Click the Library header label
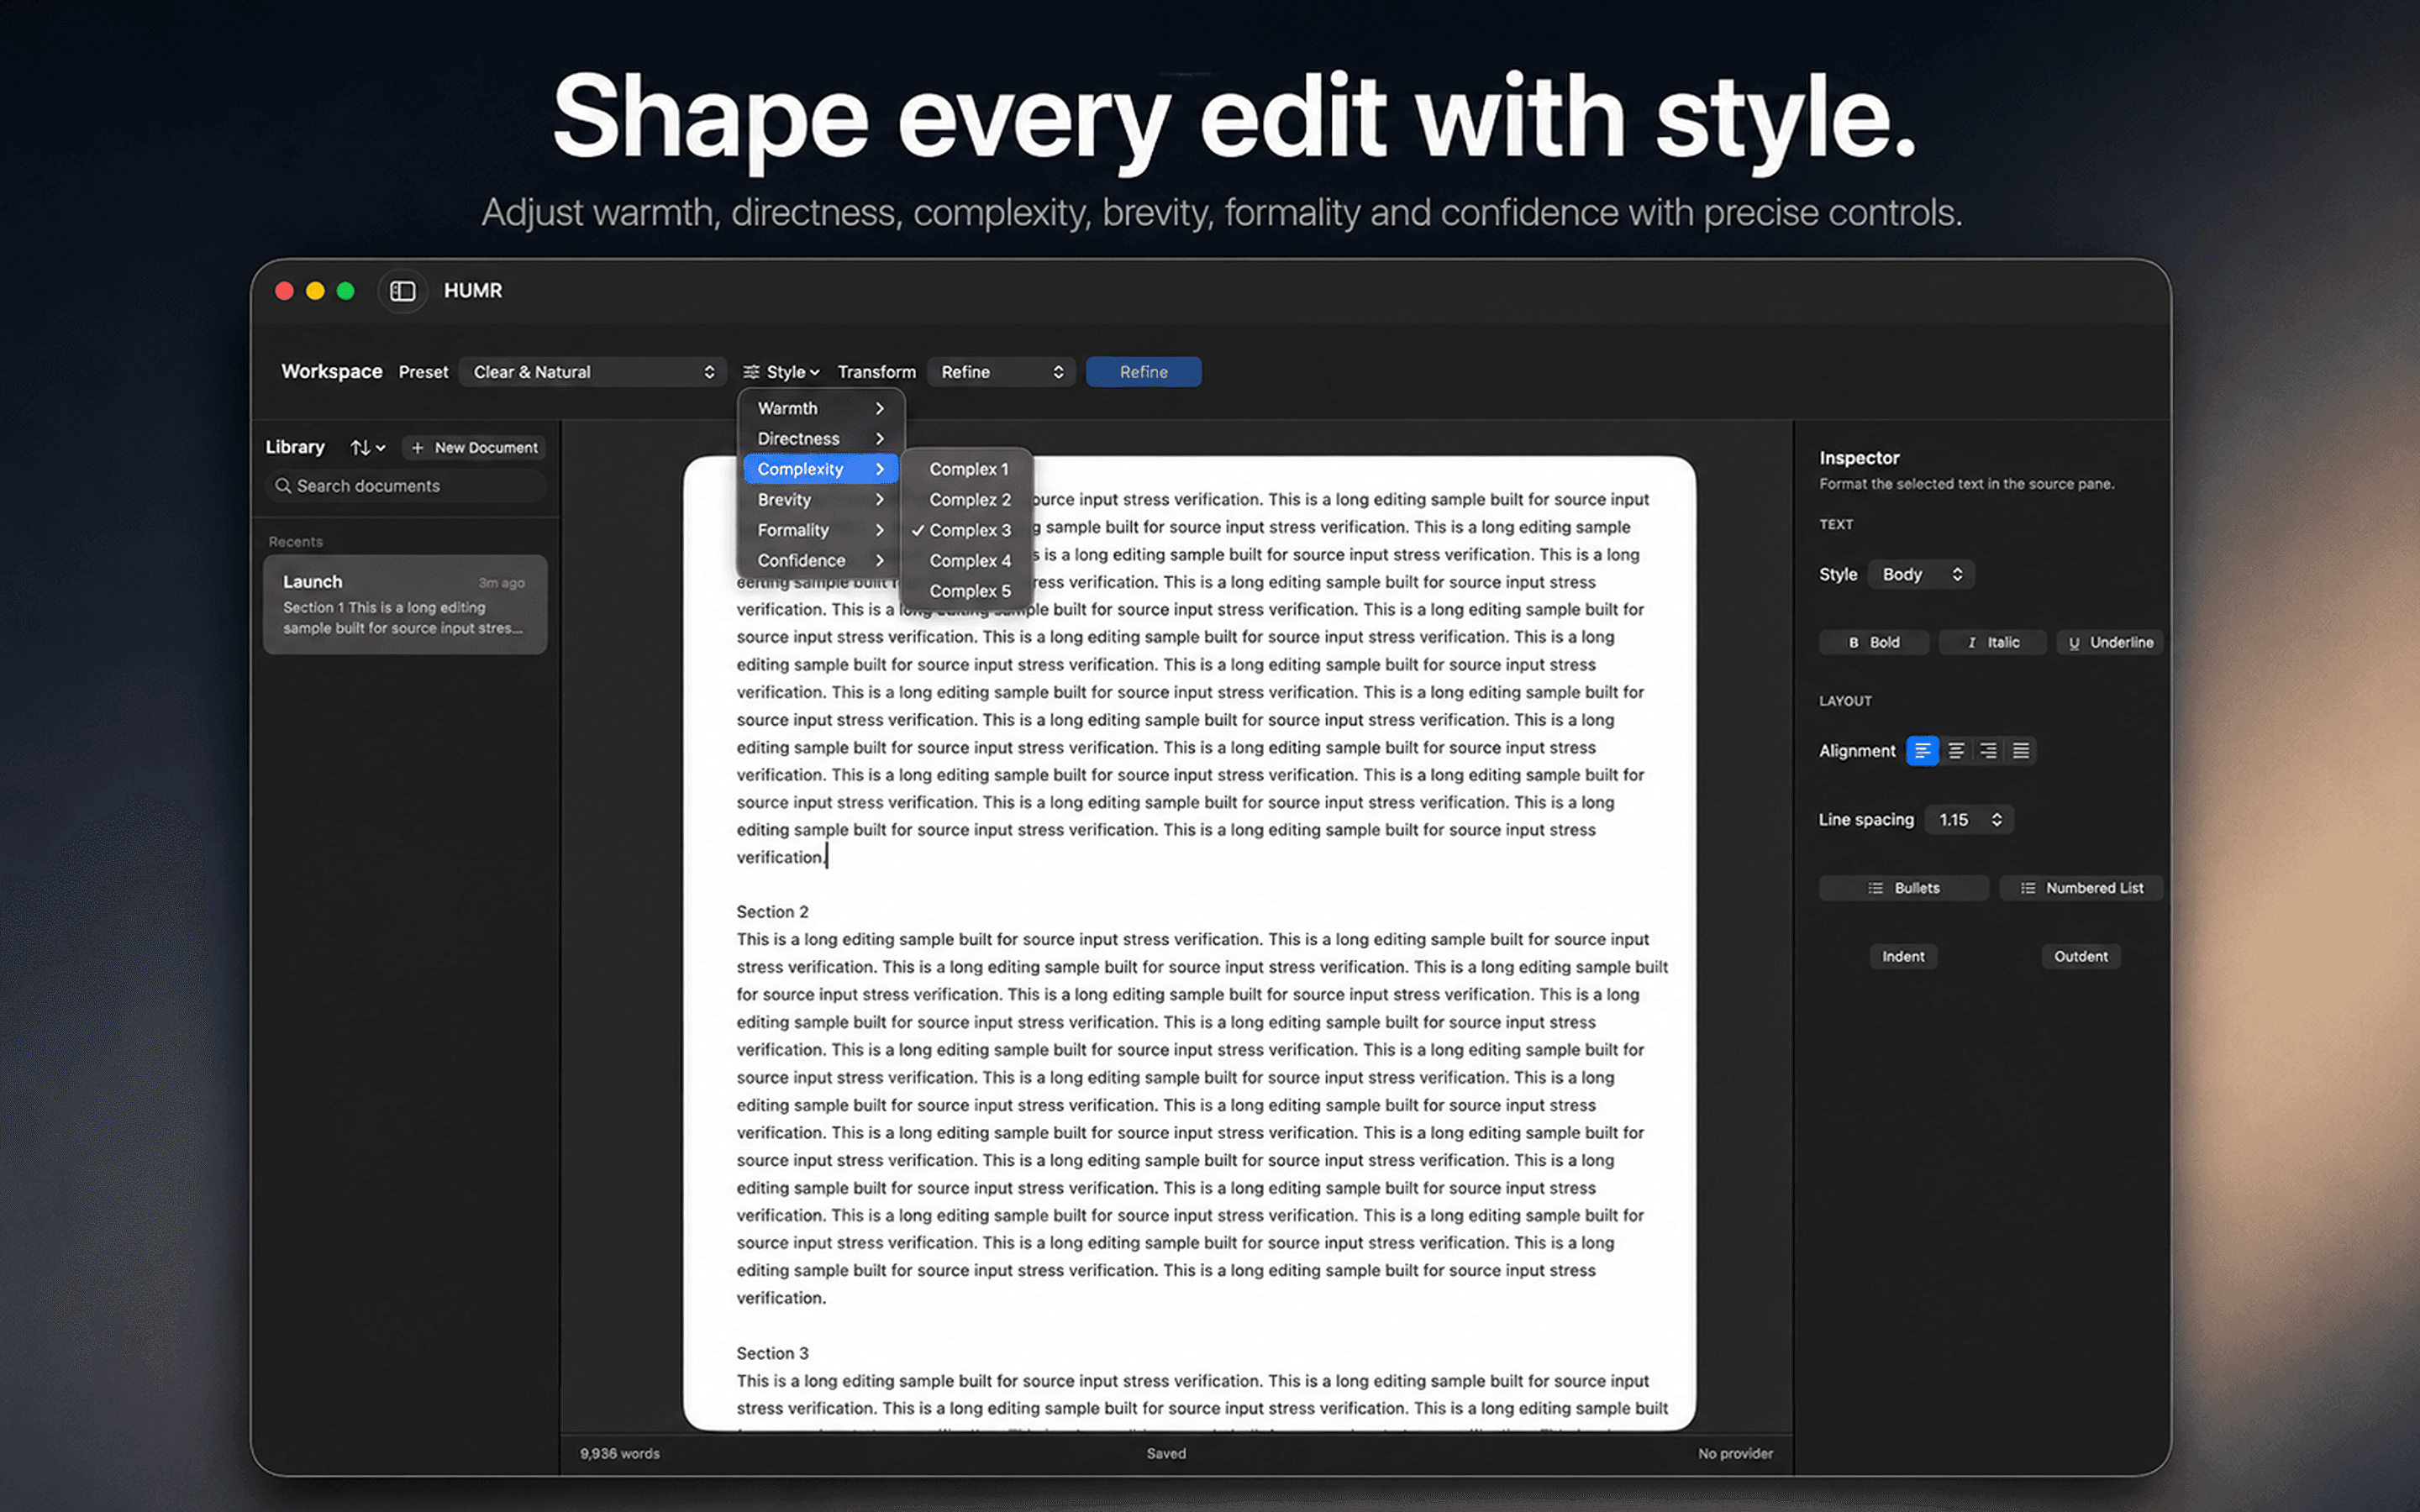This screenshot has width=2420, height=1512. [x=295, y=447]
